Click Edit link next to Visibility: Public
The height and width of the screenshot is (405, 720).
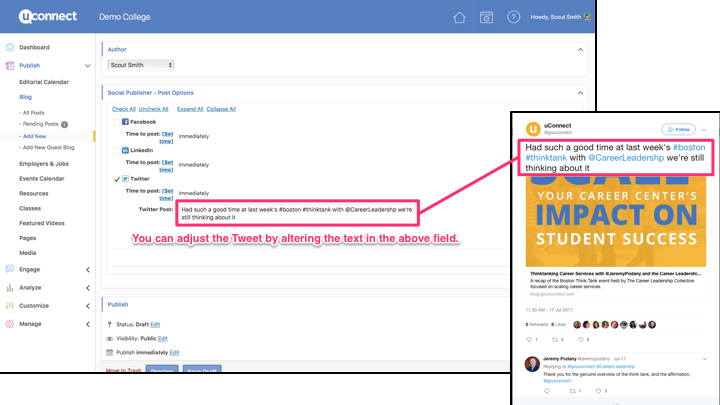(163, 339)
